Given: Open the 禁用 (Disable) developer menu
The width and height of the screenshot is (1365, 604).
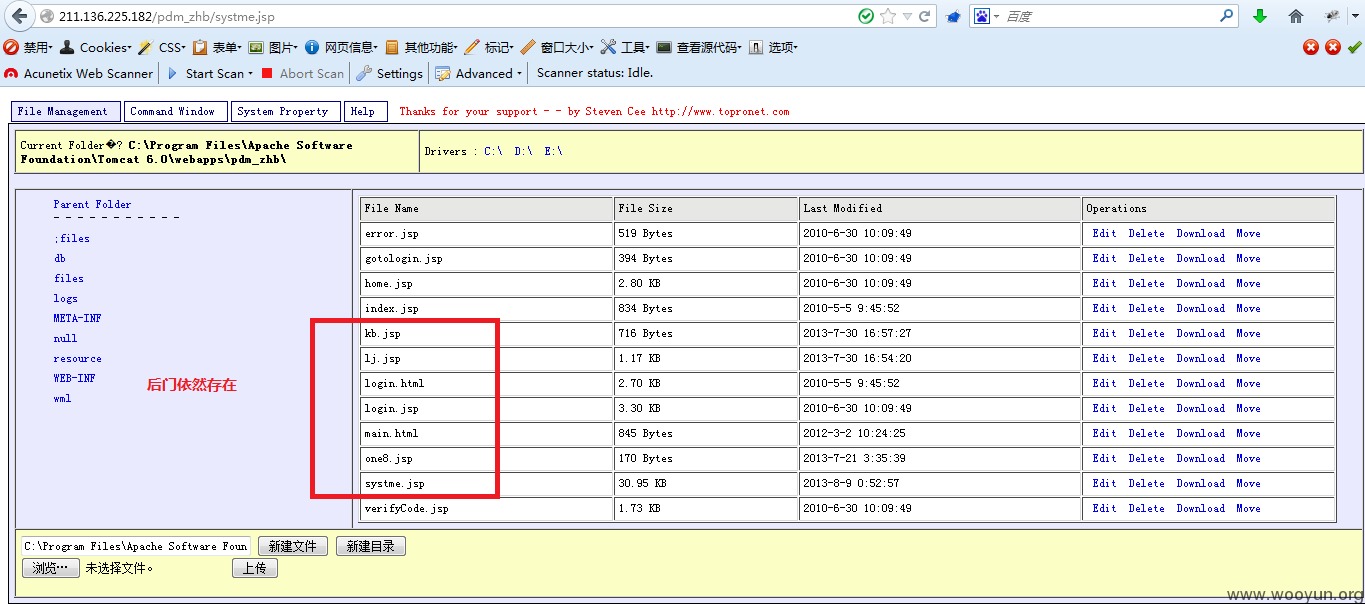Looking at the screenshot, I should tap(27, 47).
